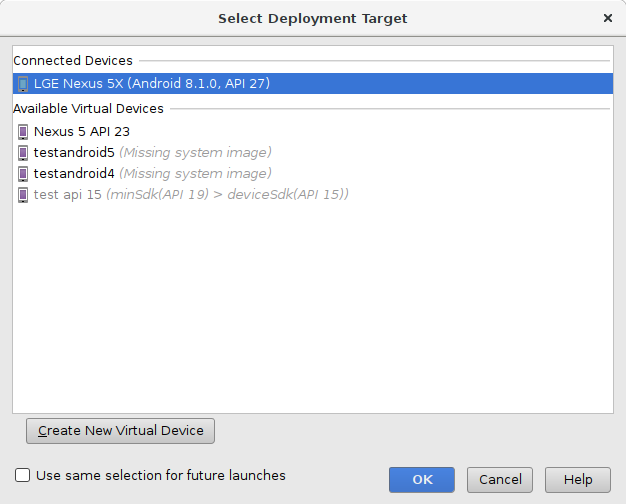Viewport: 626px width, 504px height.
Task: Click the LGE Nexus 5X device icon
Action: tap(23, 84)
